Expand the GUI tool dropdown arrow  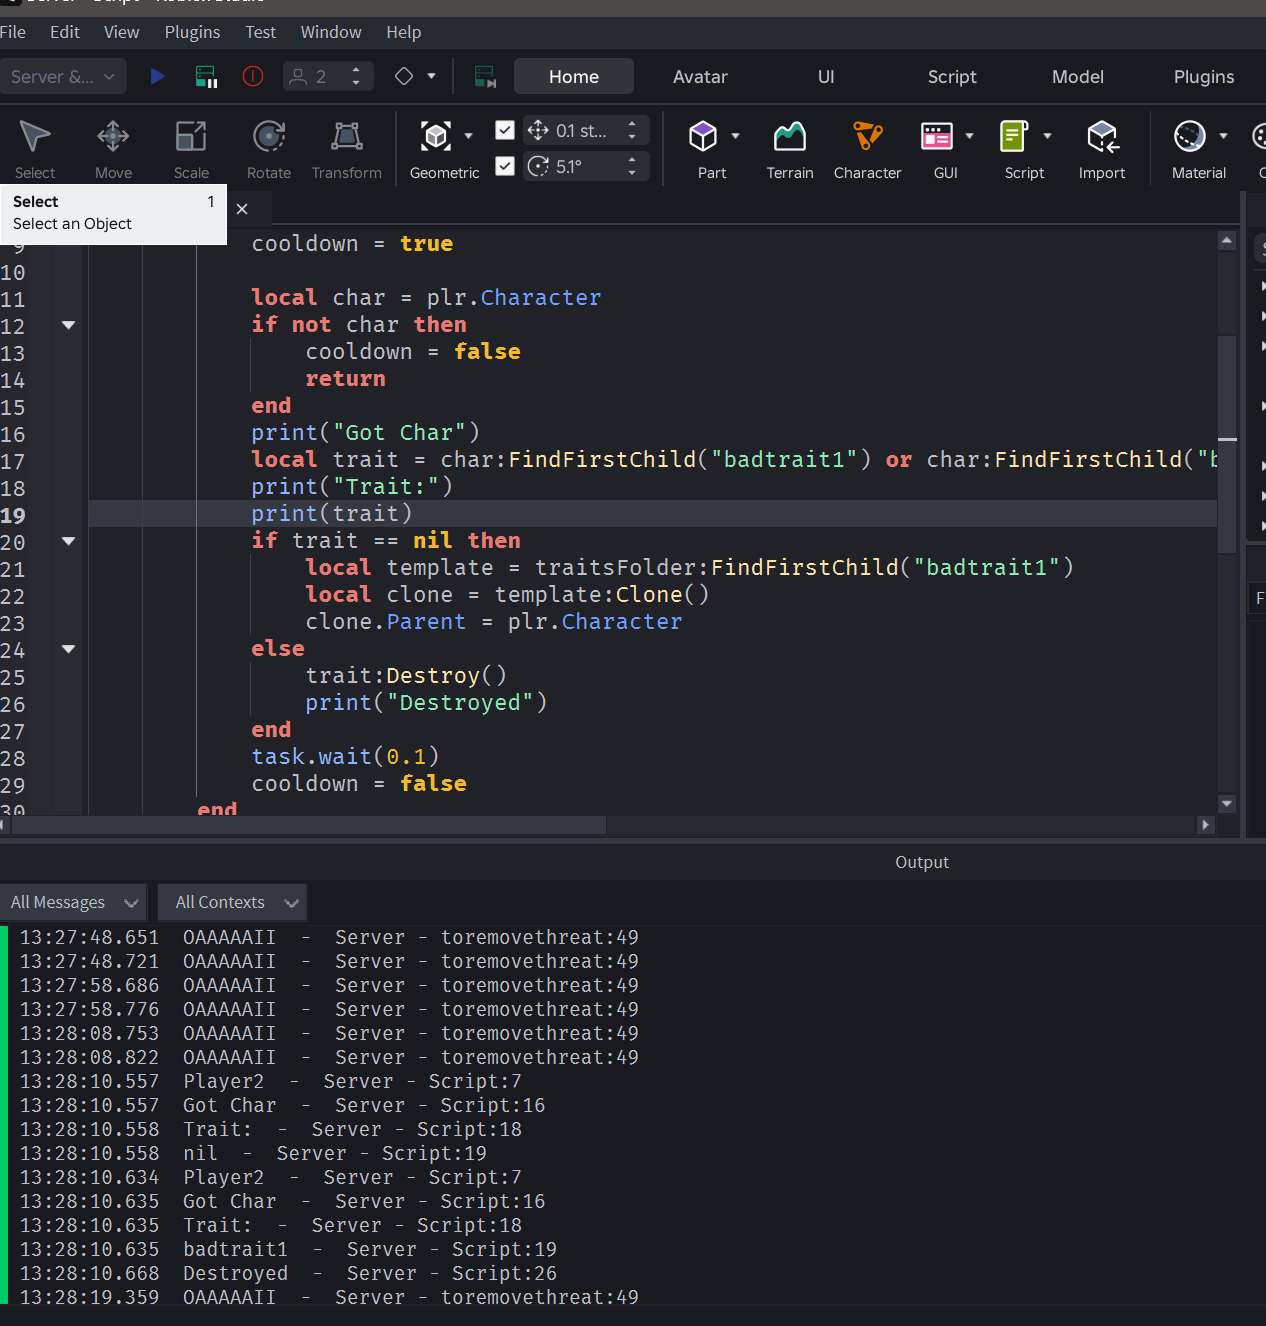[969, 136]
